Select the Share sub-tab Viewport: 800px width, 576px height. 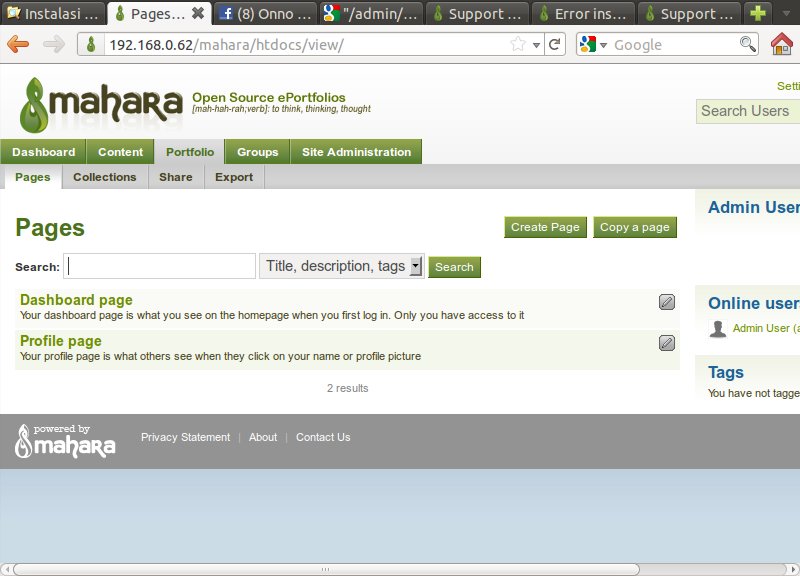point(176,177)
